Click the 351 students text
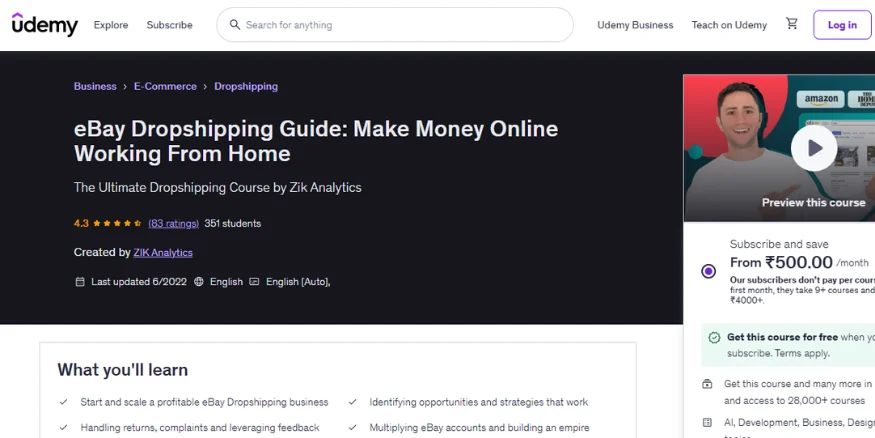Image resolution: width=875 pixels, height=438 pixels. pos(233,223)
